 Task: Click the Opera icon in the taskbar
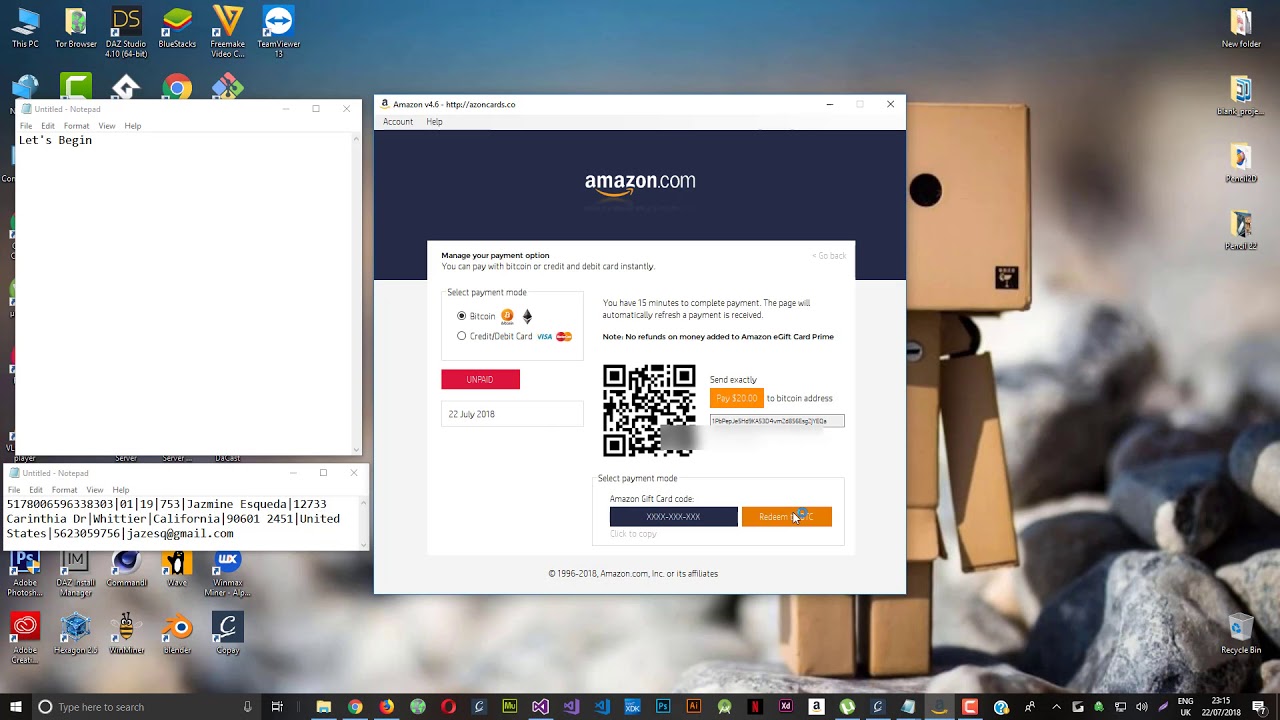(x=448, y=707)
